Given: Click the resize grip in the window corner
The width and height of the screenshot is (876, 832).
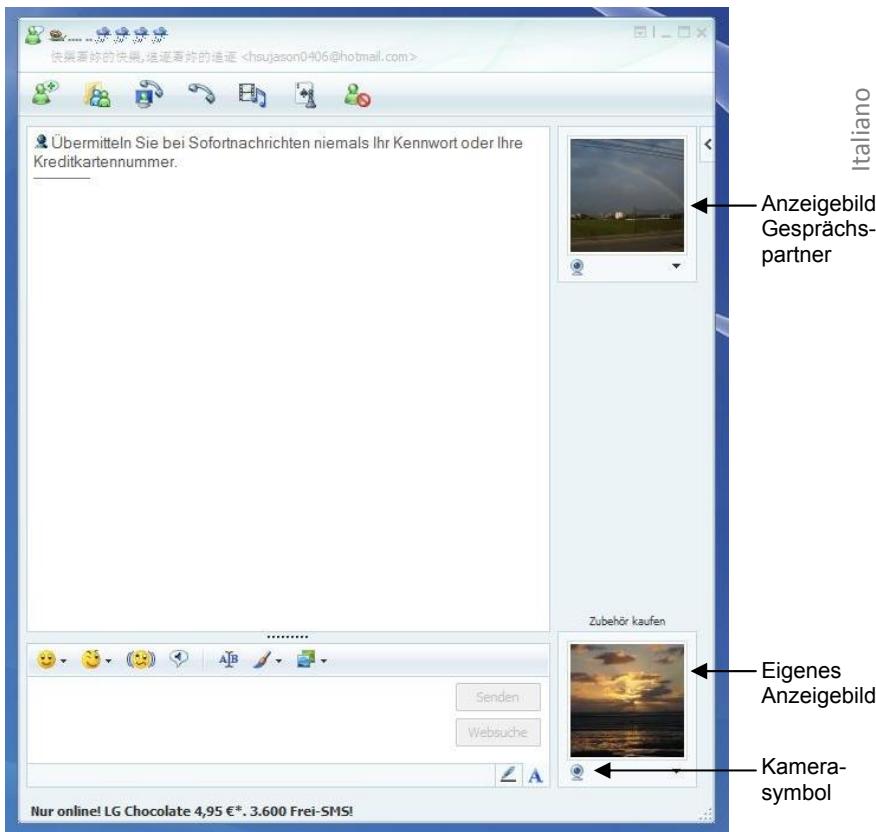Looking at the screenshot, I should coord(707,814).
